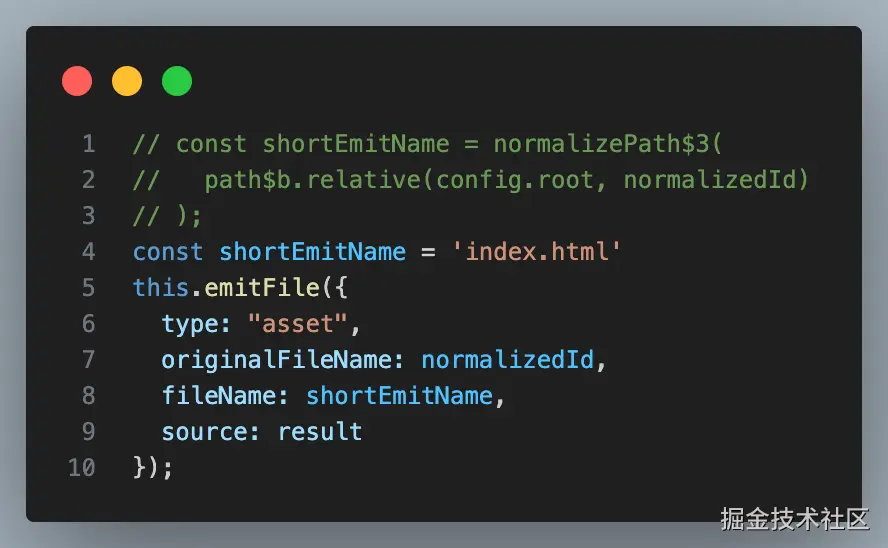Image resolution: width=888 pixels, height=548 pixels.
Task: Click shortEmitName value on line 8
Action: pos(399,396)
